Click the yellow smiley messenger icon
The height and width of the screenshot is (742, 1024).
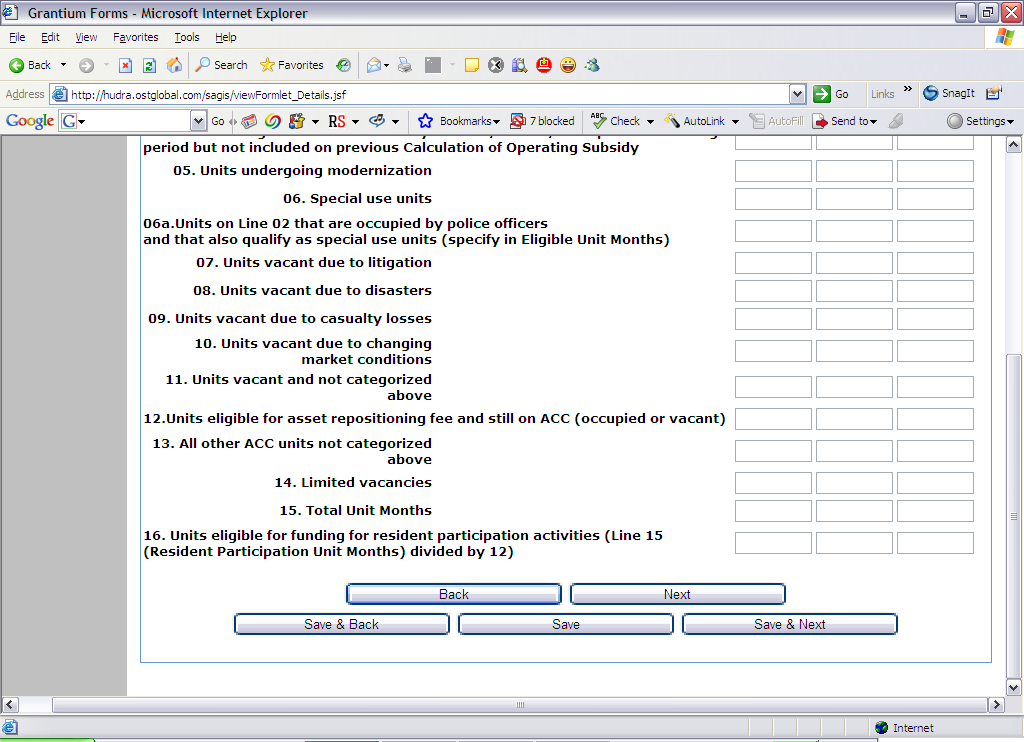tap(568, 65)
